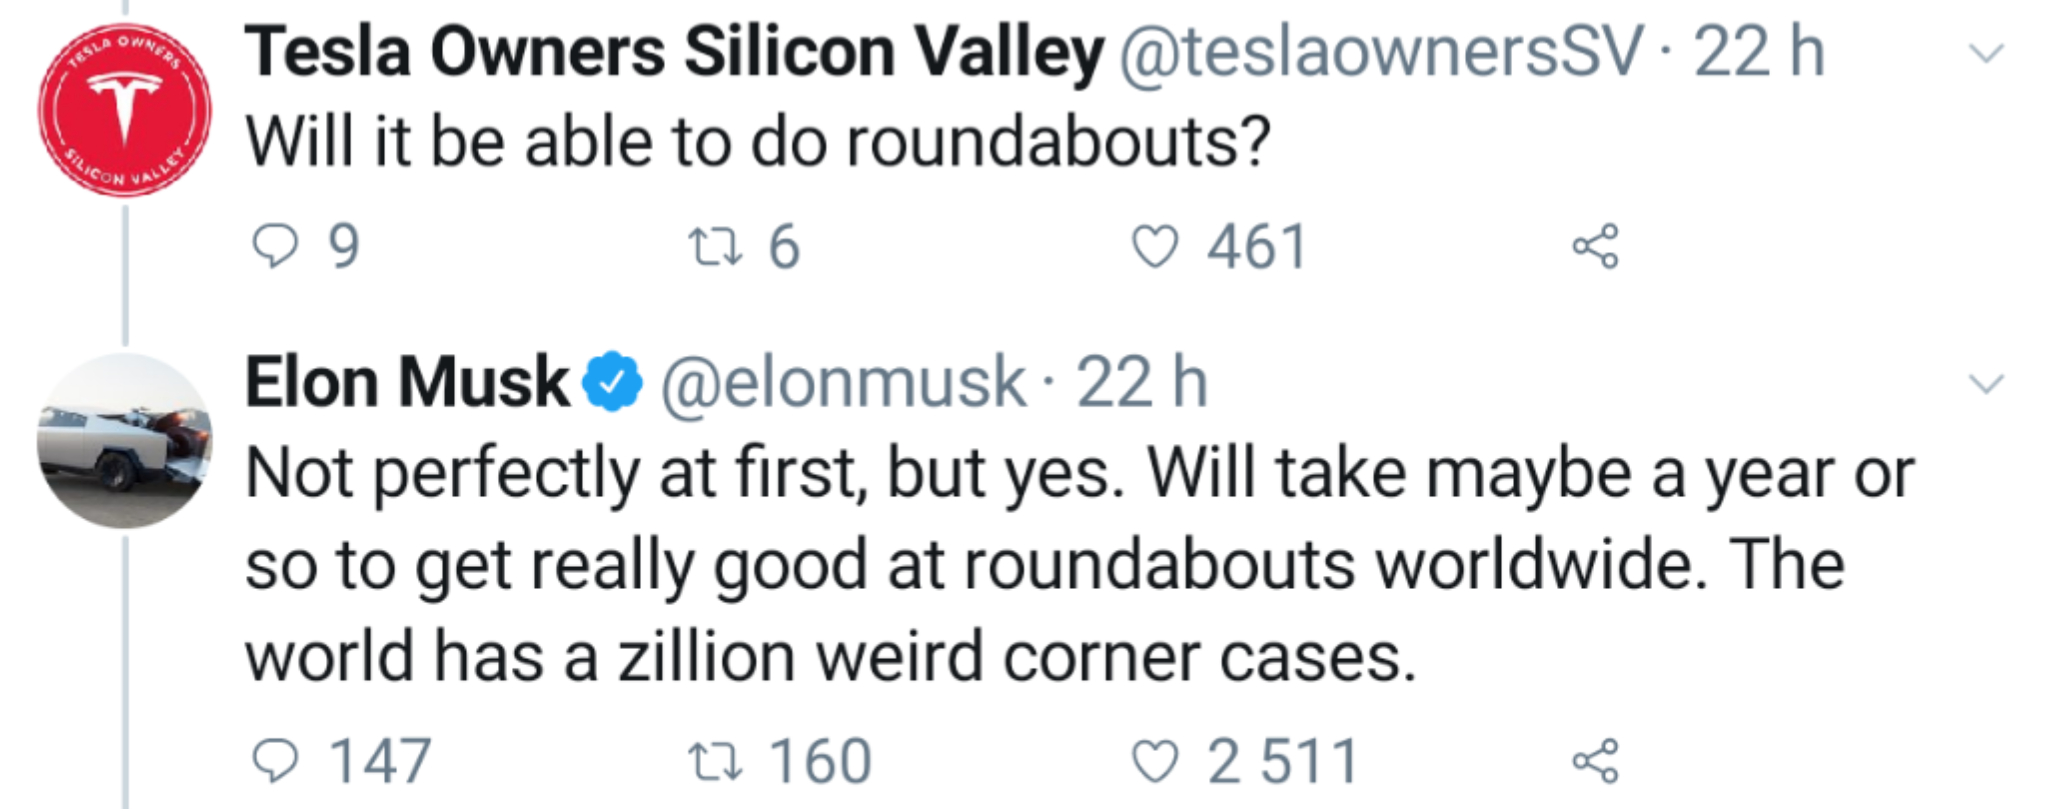Image resolution: width=2048 pixels, height=809 pixels.
Task: Open Elon Musk's Cybertruck profile picture
Action: (x=125, y=440)
